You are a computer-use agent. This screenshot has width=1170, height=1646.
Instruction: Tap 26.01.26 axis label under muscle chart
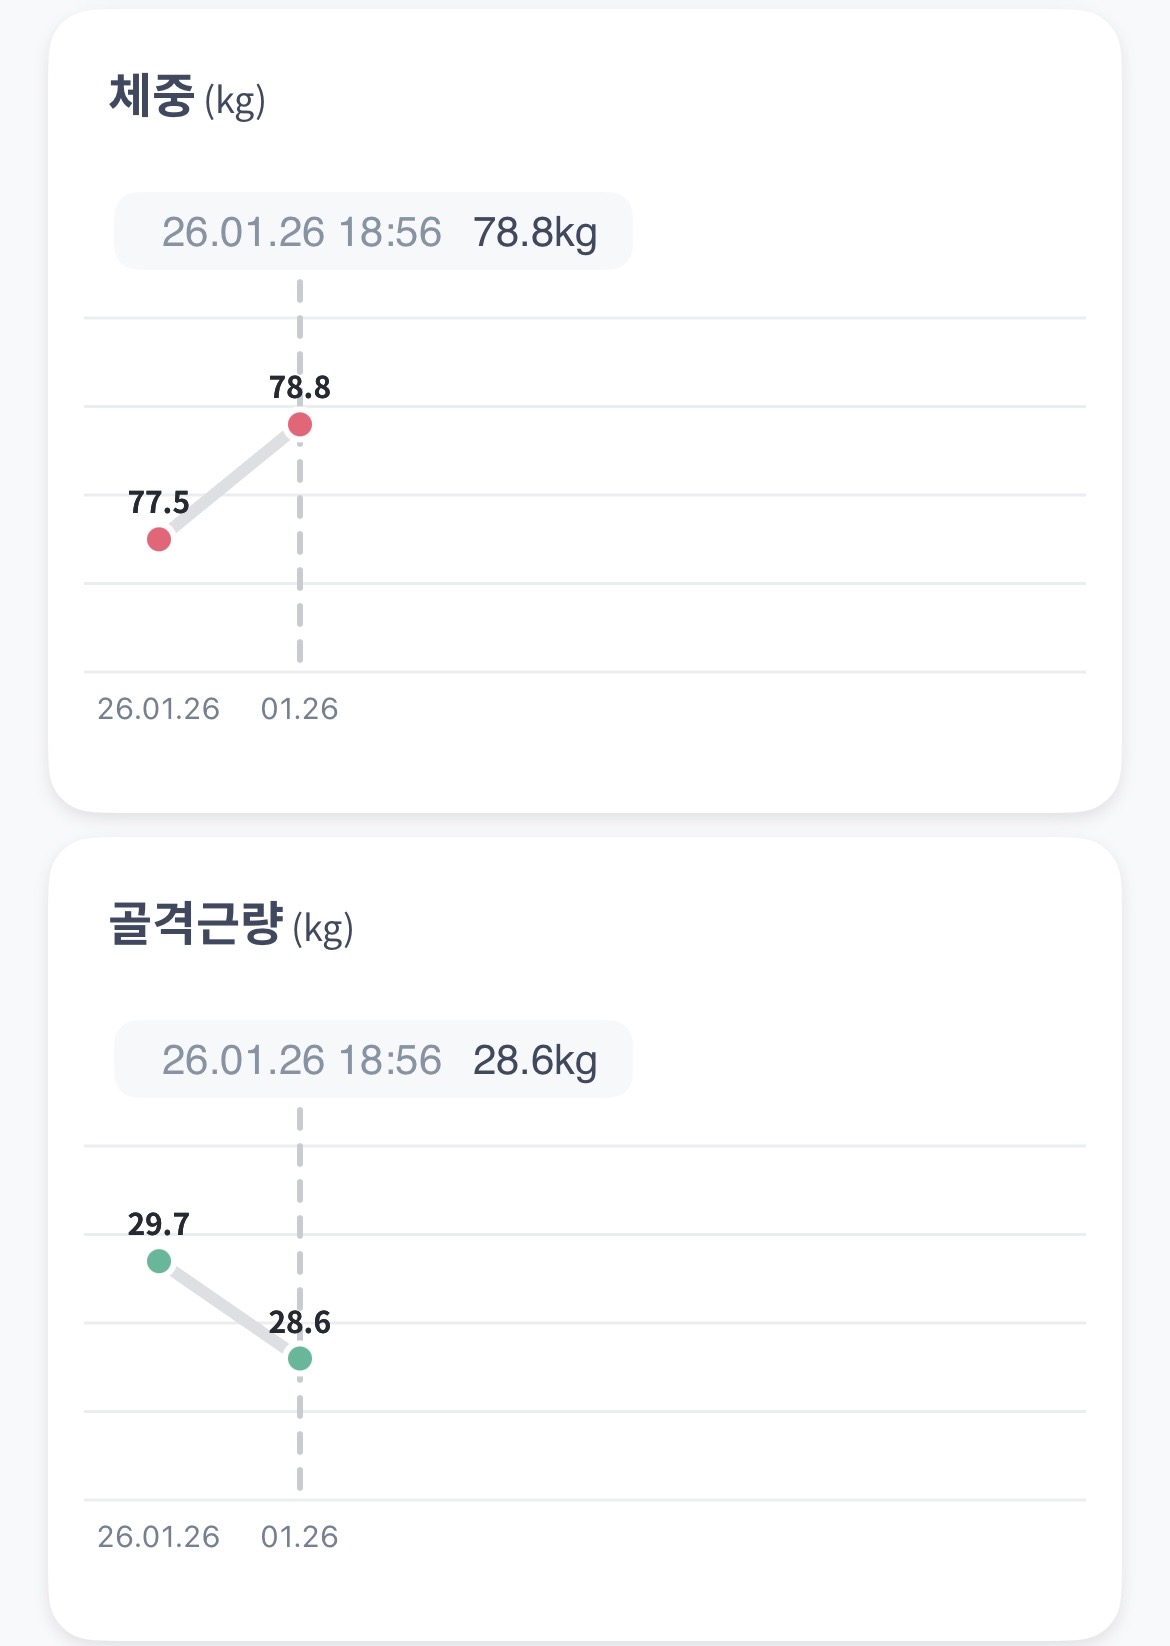pyautogui.click(x=158, y=1537)
